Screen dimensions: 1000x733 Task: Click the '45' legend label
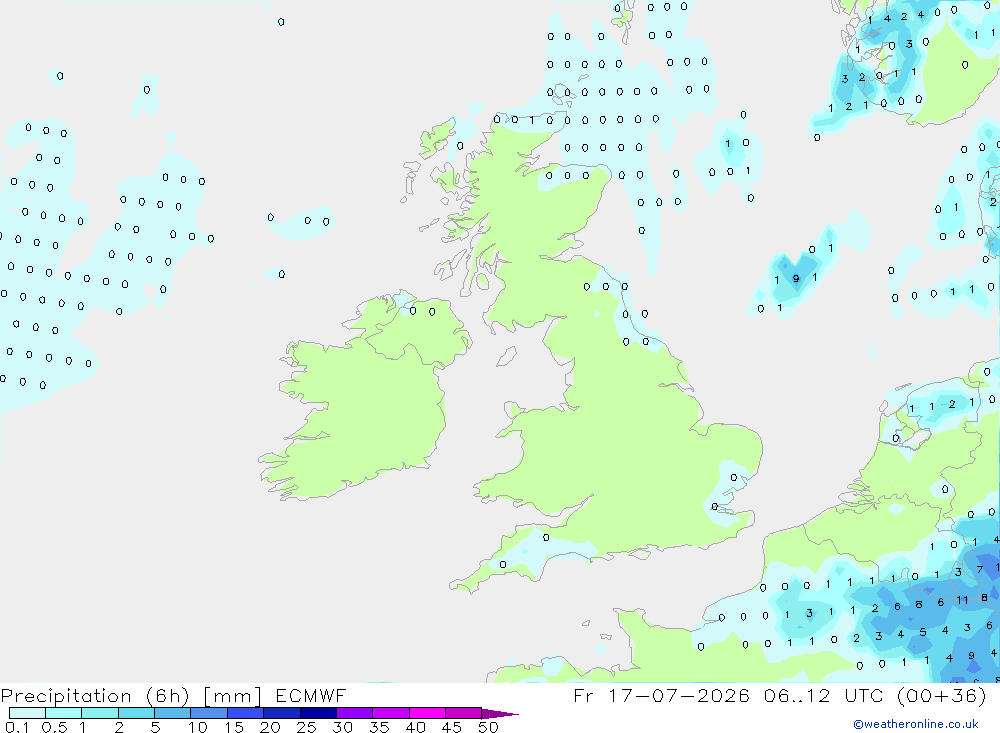452,727
